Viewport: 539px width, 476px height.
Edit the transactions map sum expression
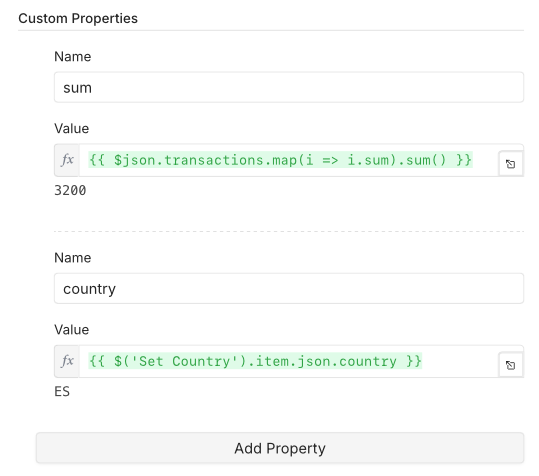(x=289, y=160)
